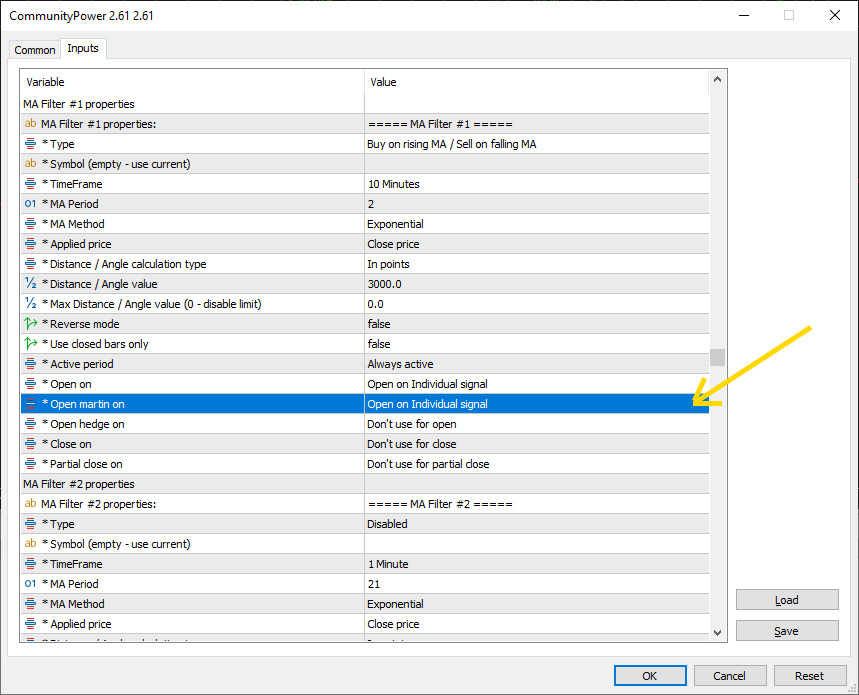
Task: Click the Reset button
Action: (809, 676)
